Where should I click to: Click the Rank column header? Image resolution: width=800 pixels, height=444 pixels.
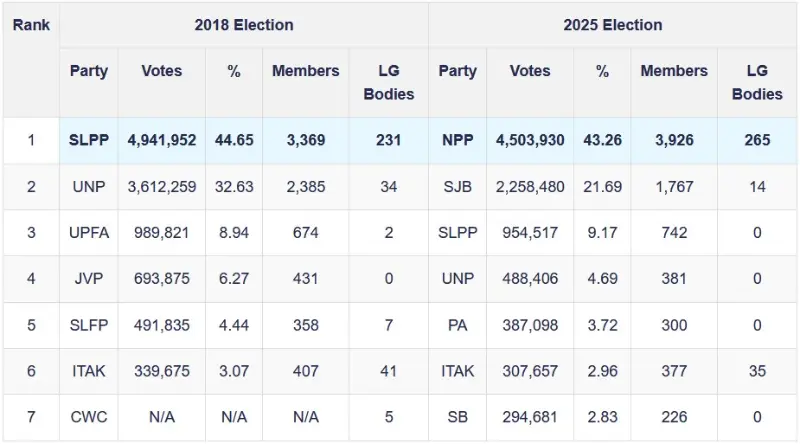click(x=31, y=24)
